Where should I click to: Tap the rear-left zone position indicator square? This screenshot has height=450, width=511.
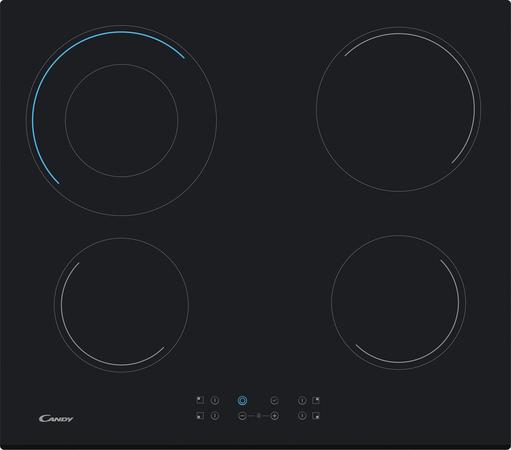[x=200, y=400]
